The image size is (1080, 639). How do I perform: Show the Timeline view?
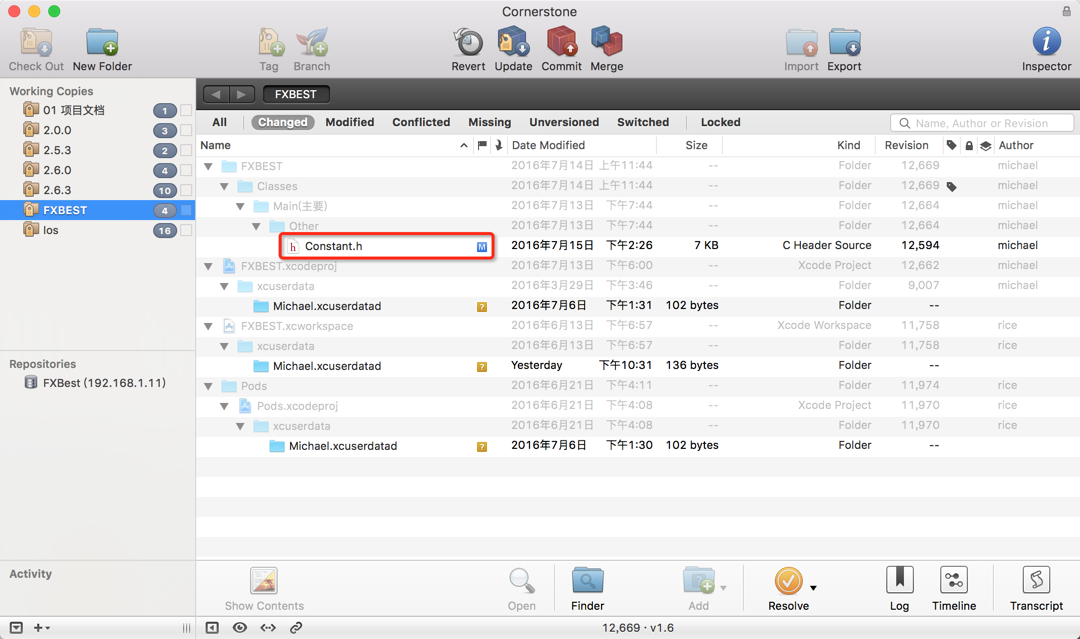(x=954, y=580)
